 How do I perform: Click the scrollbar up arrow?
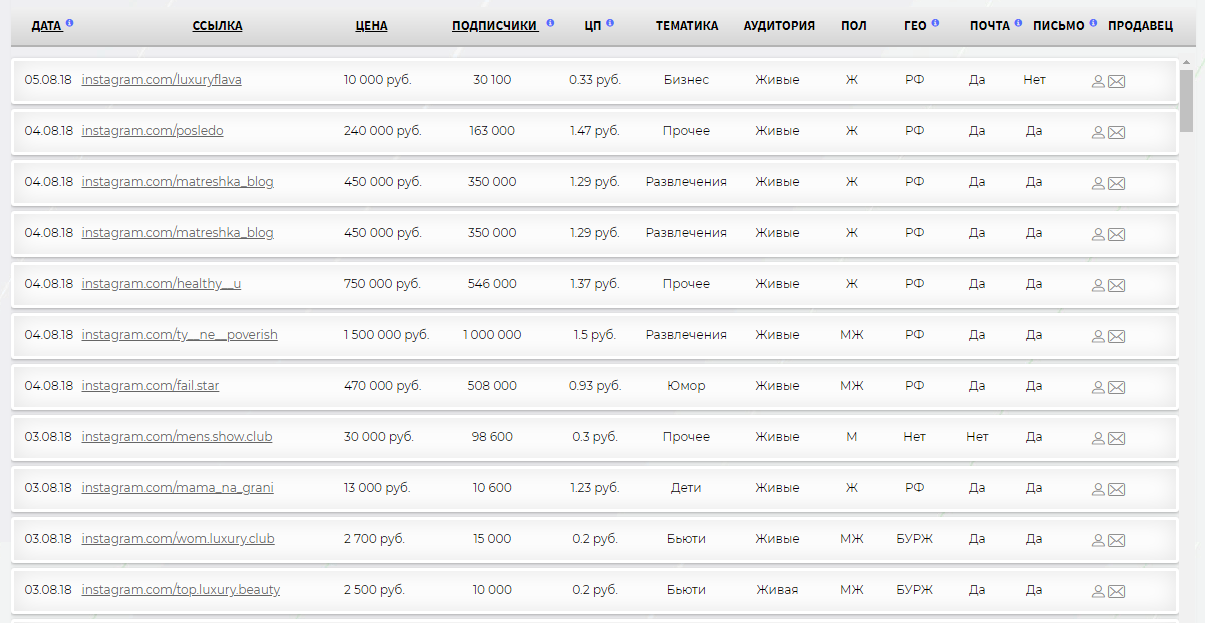pos(1186,64)
